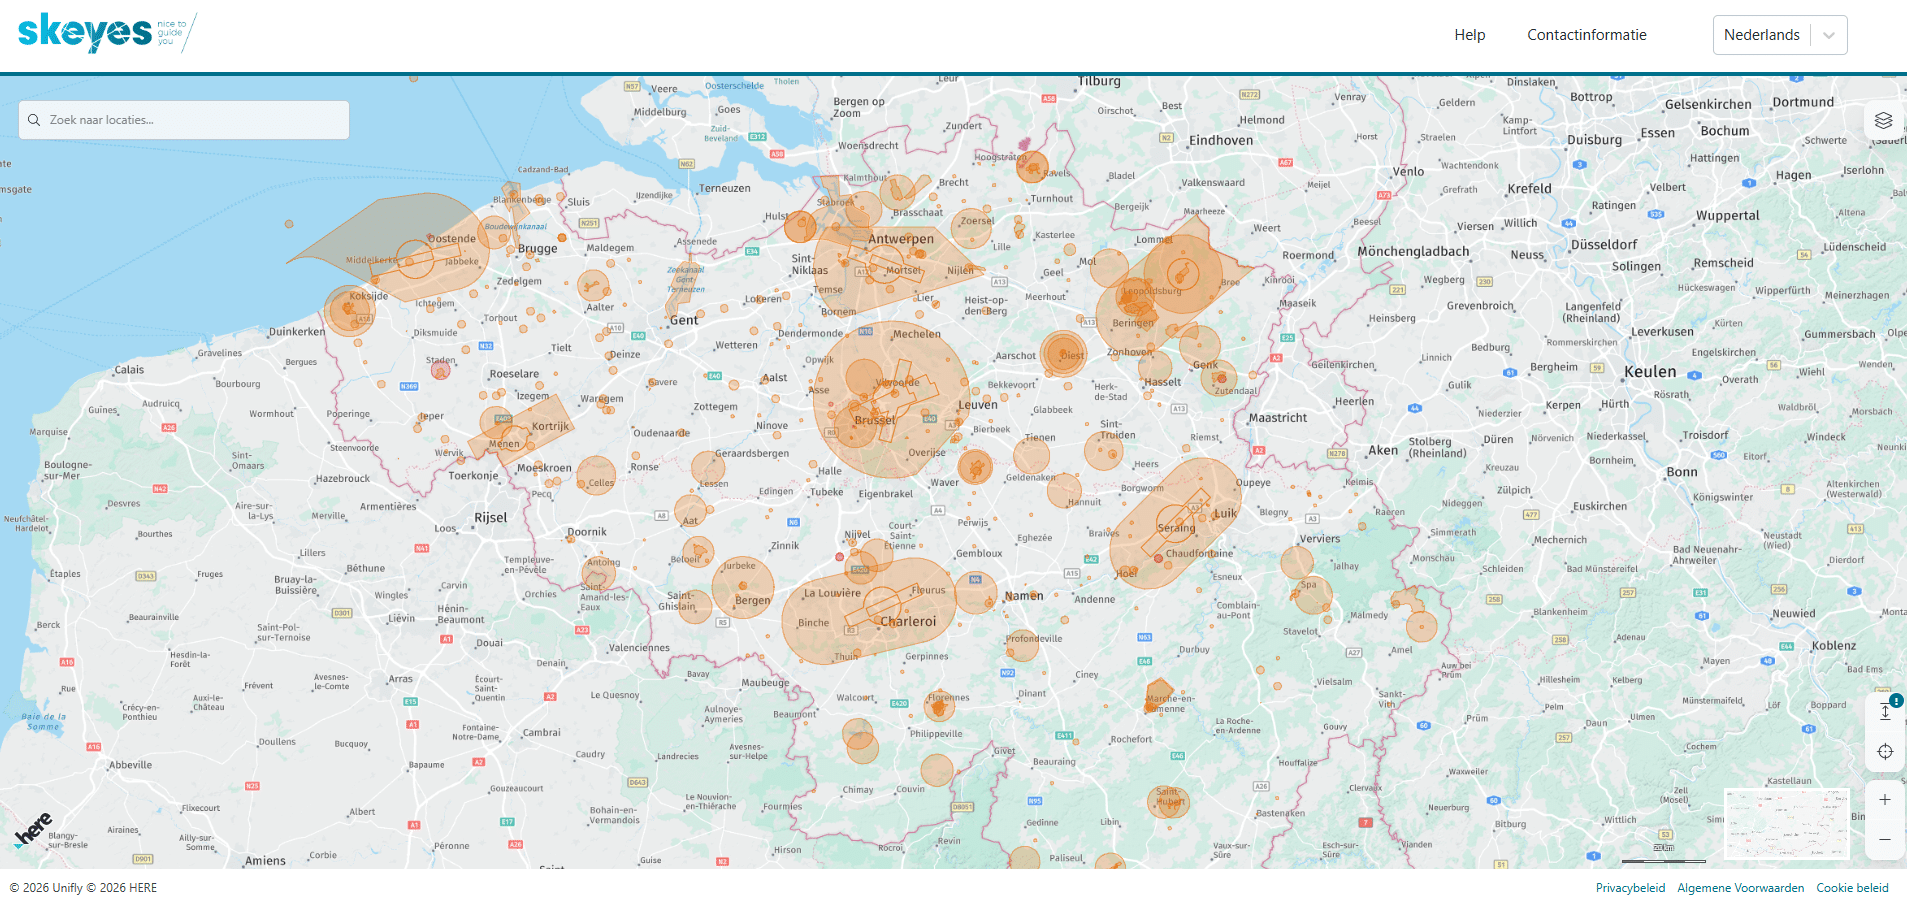This screenshot has width=1907, height=901.
Task: Click the overview minimap thumbnail
Action: [1786, 824]
